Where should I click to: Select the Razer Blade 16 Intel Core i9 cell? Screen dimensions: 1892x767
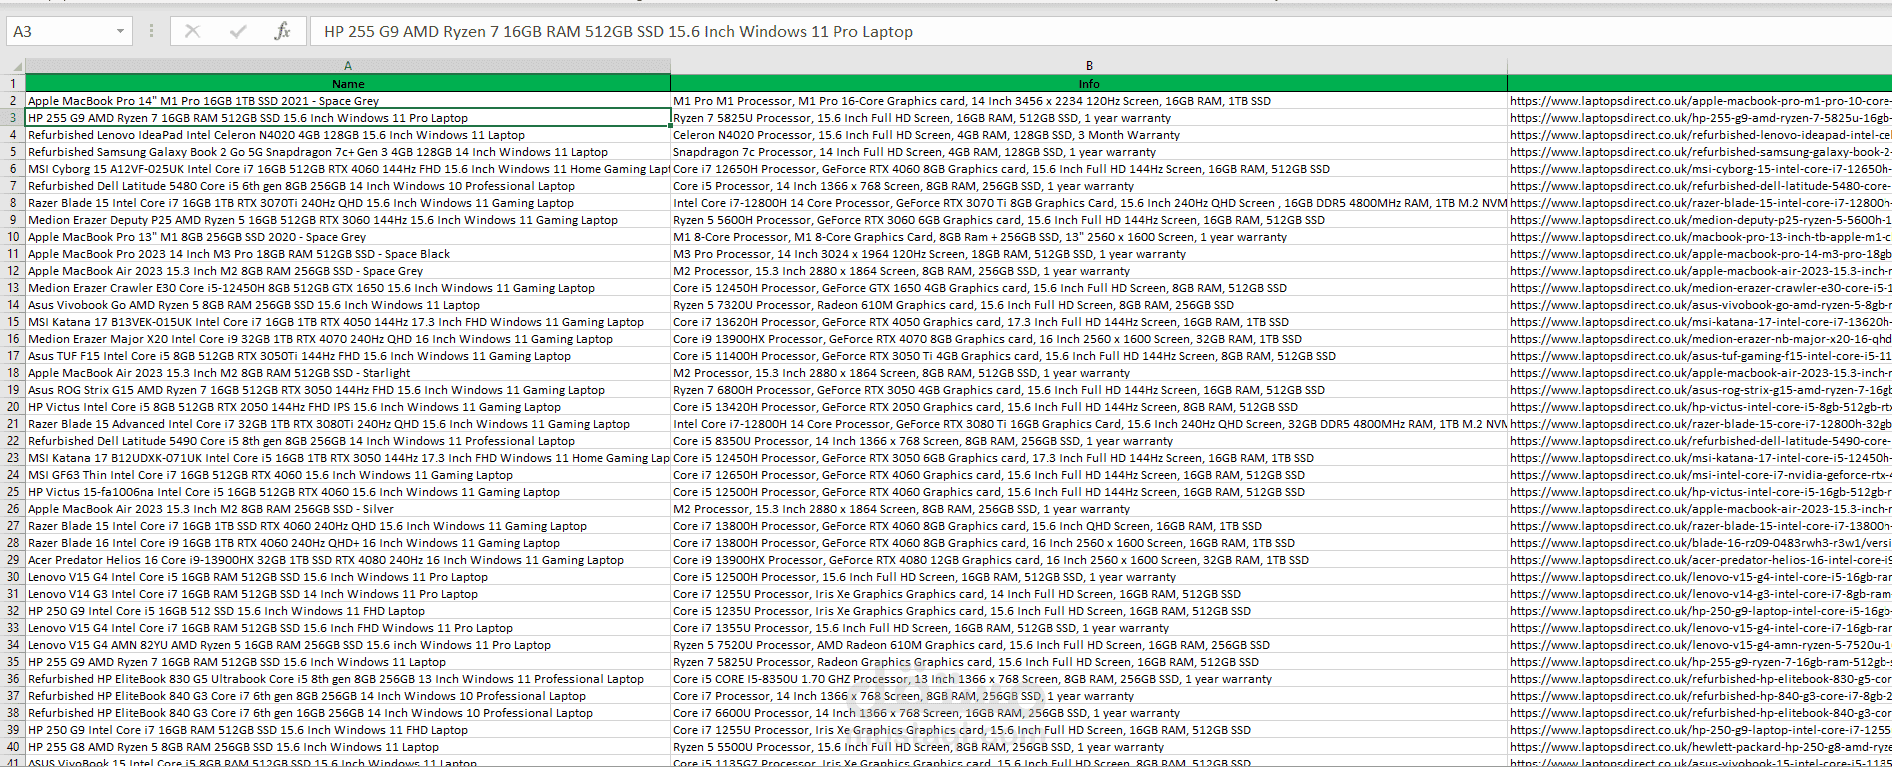(x=348, y=543)
